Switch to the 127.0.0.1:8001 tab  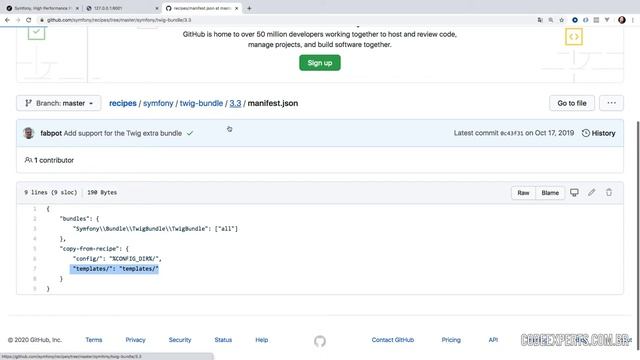pyautogui.click(x=122, y=8)
